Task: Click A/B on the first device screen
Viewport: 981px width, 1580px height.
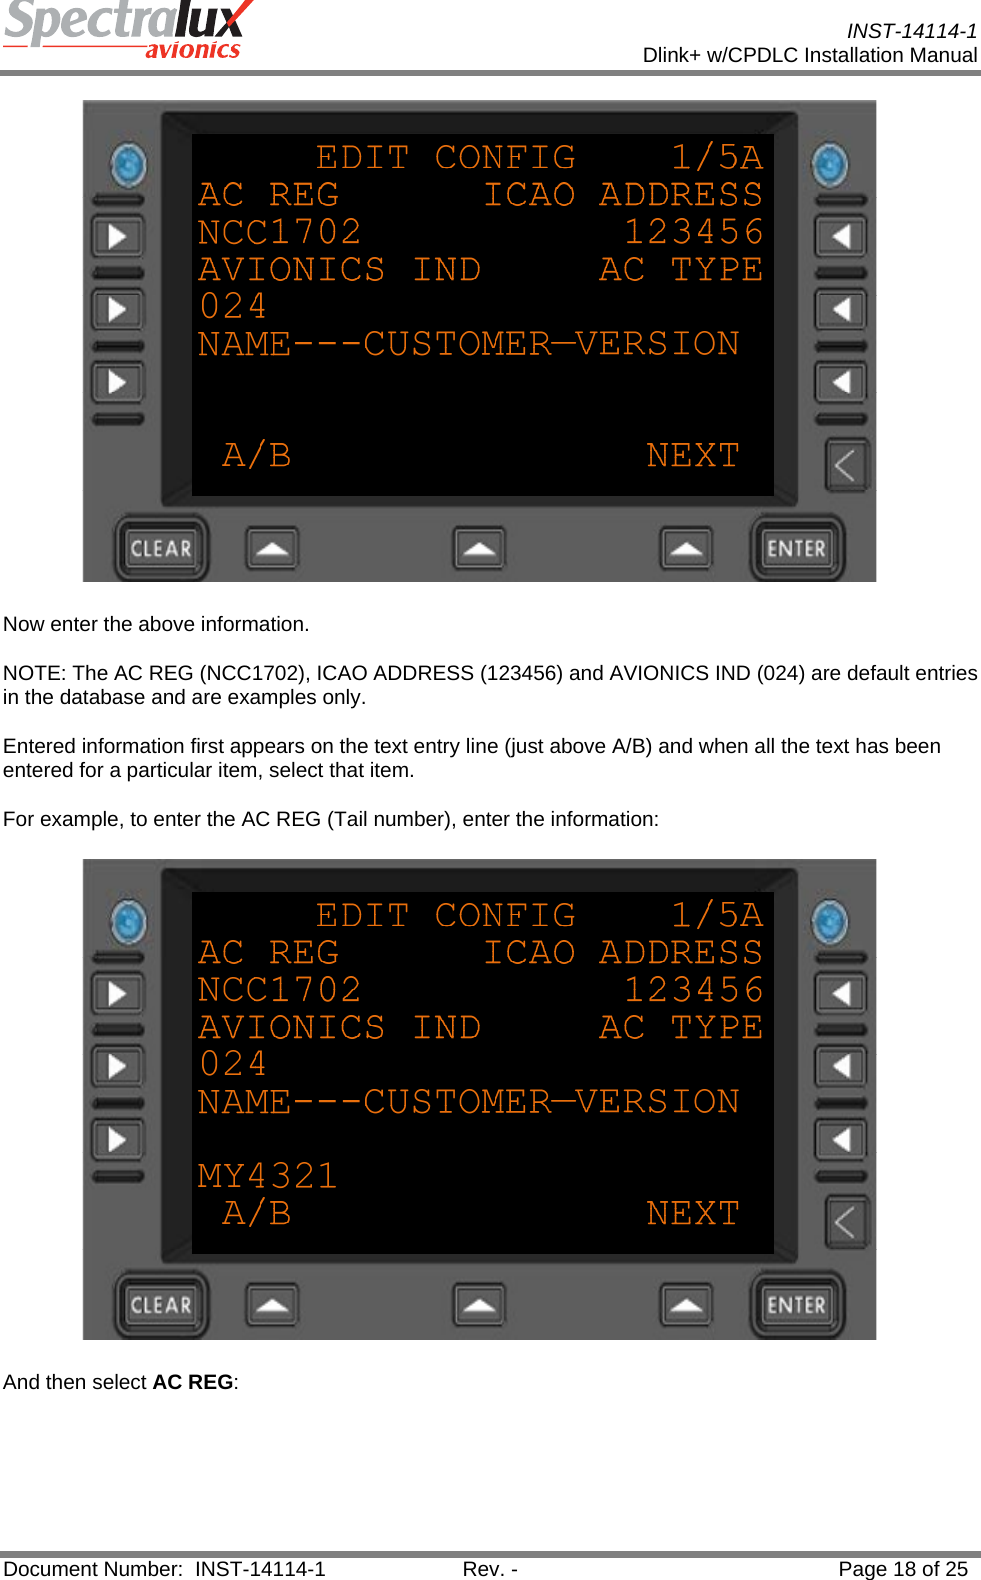Action: tap(257, 456)
